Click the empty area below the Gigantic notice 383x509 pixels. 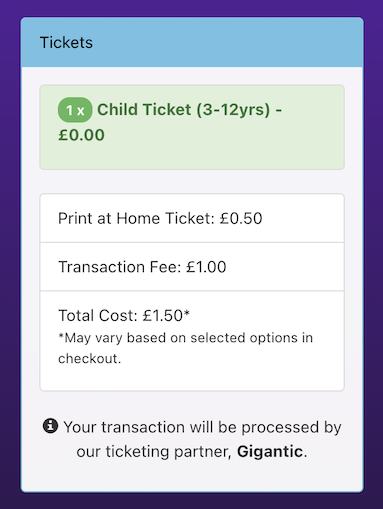[x=192, y=477]
